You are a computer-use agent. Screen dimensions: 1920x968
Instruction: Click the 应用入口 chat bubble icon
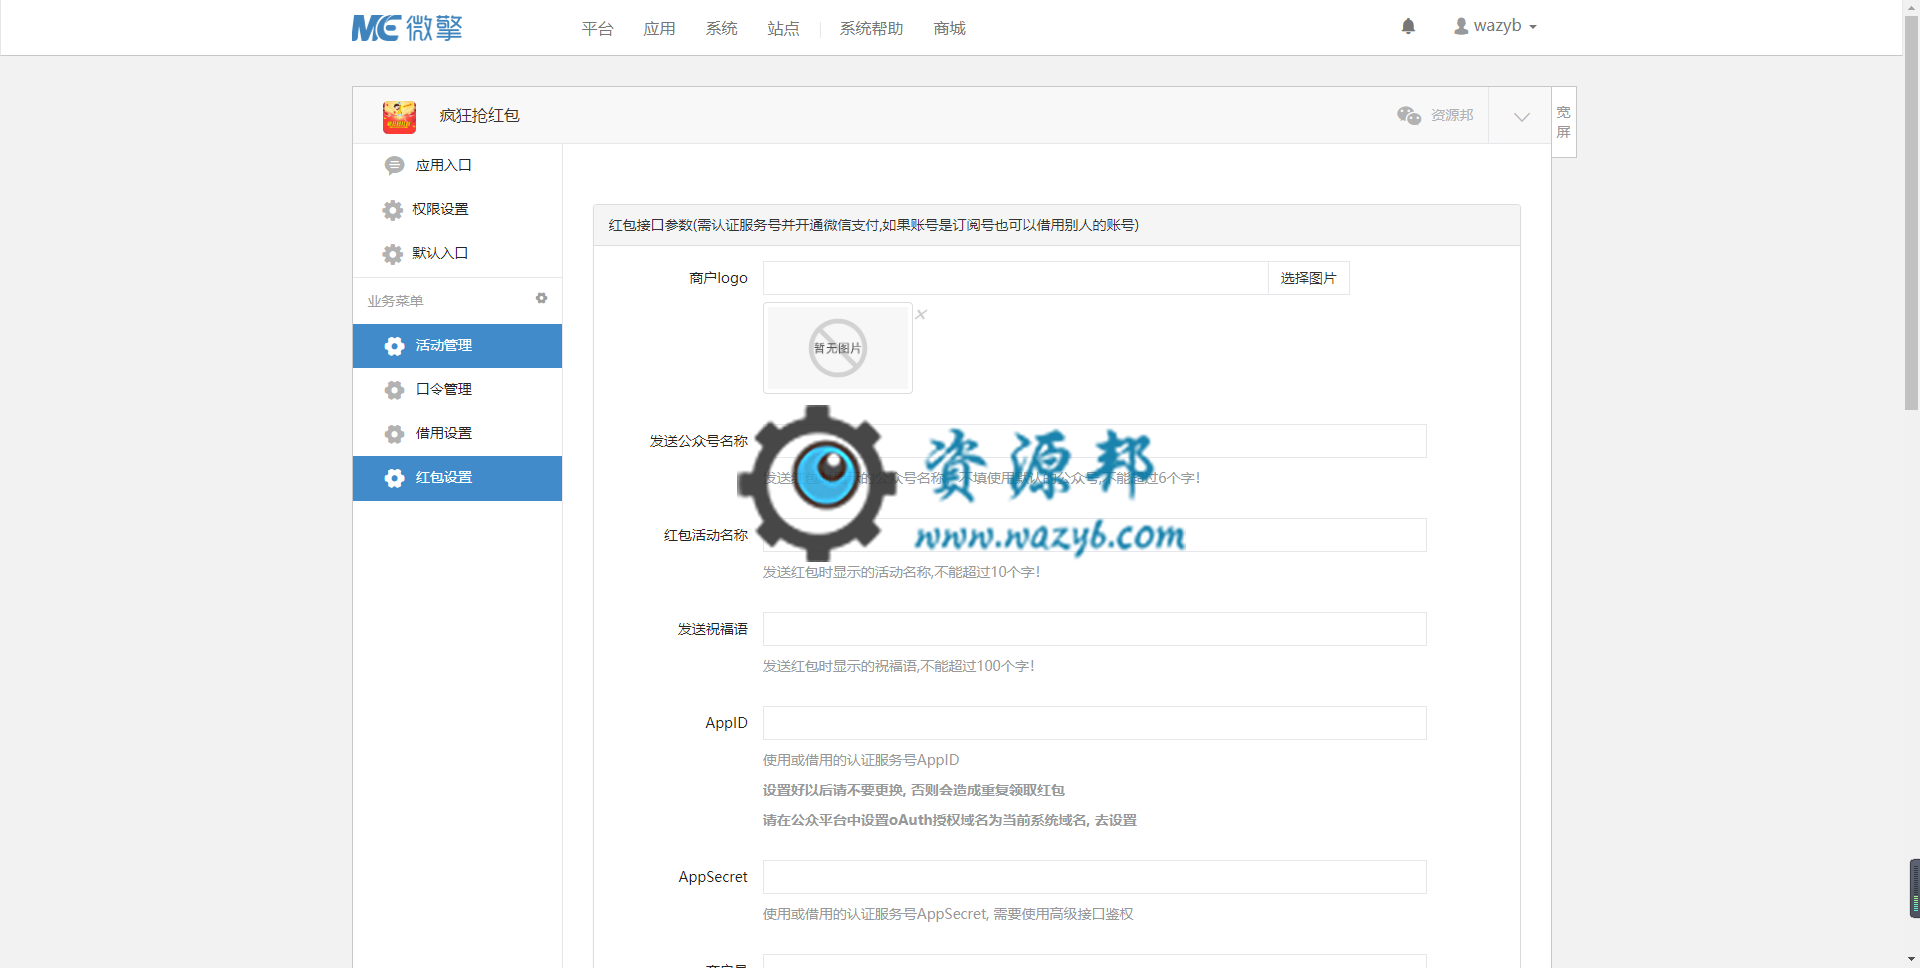coord(395,166)
